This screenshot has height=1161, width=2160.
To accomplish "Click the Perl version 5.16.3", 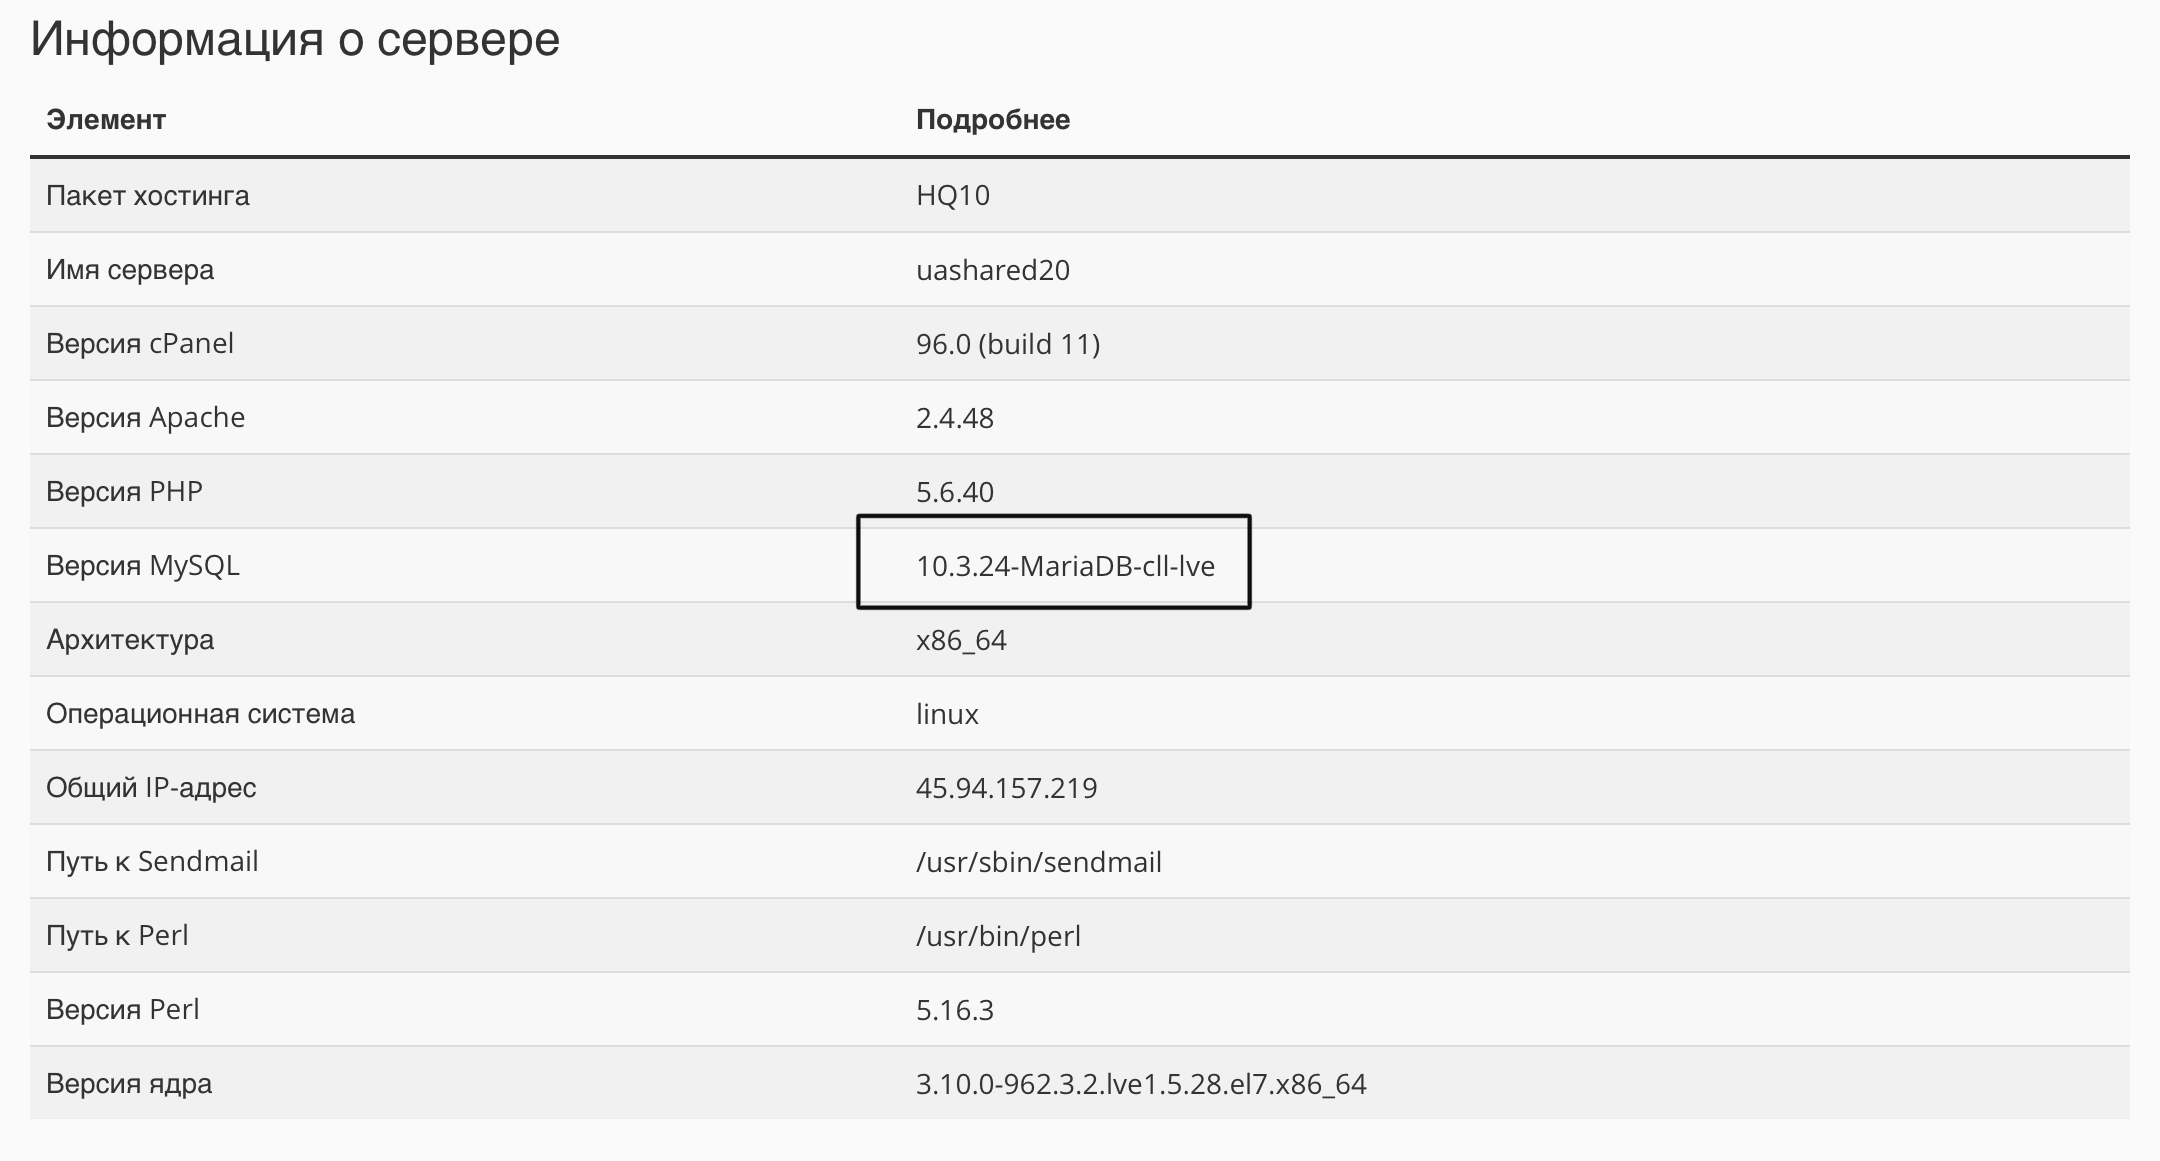I will 955,1010.
